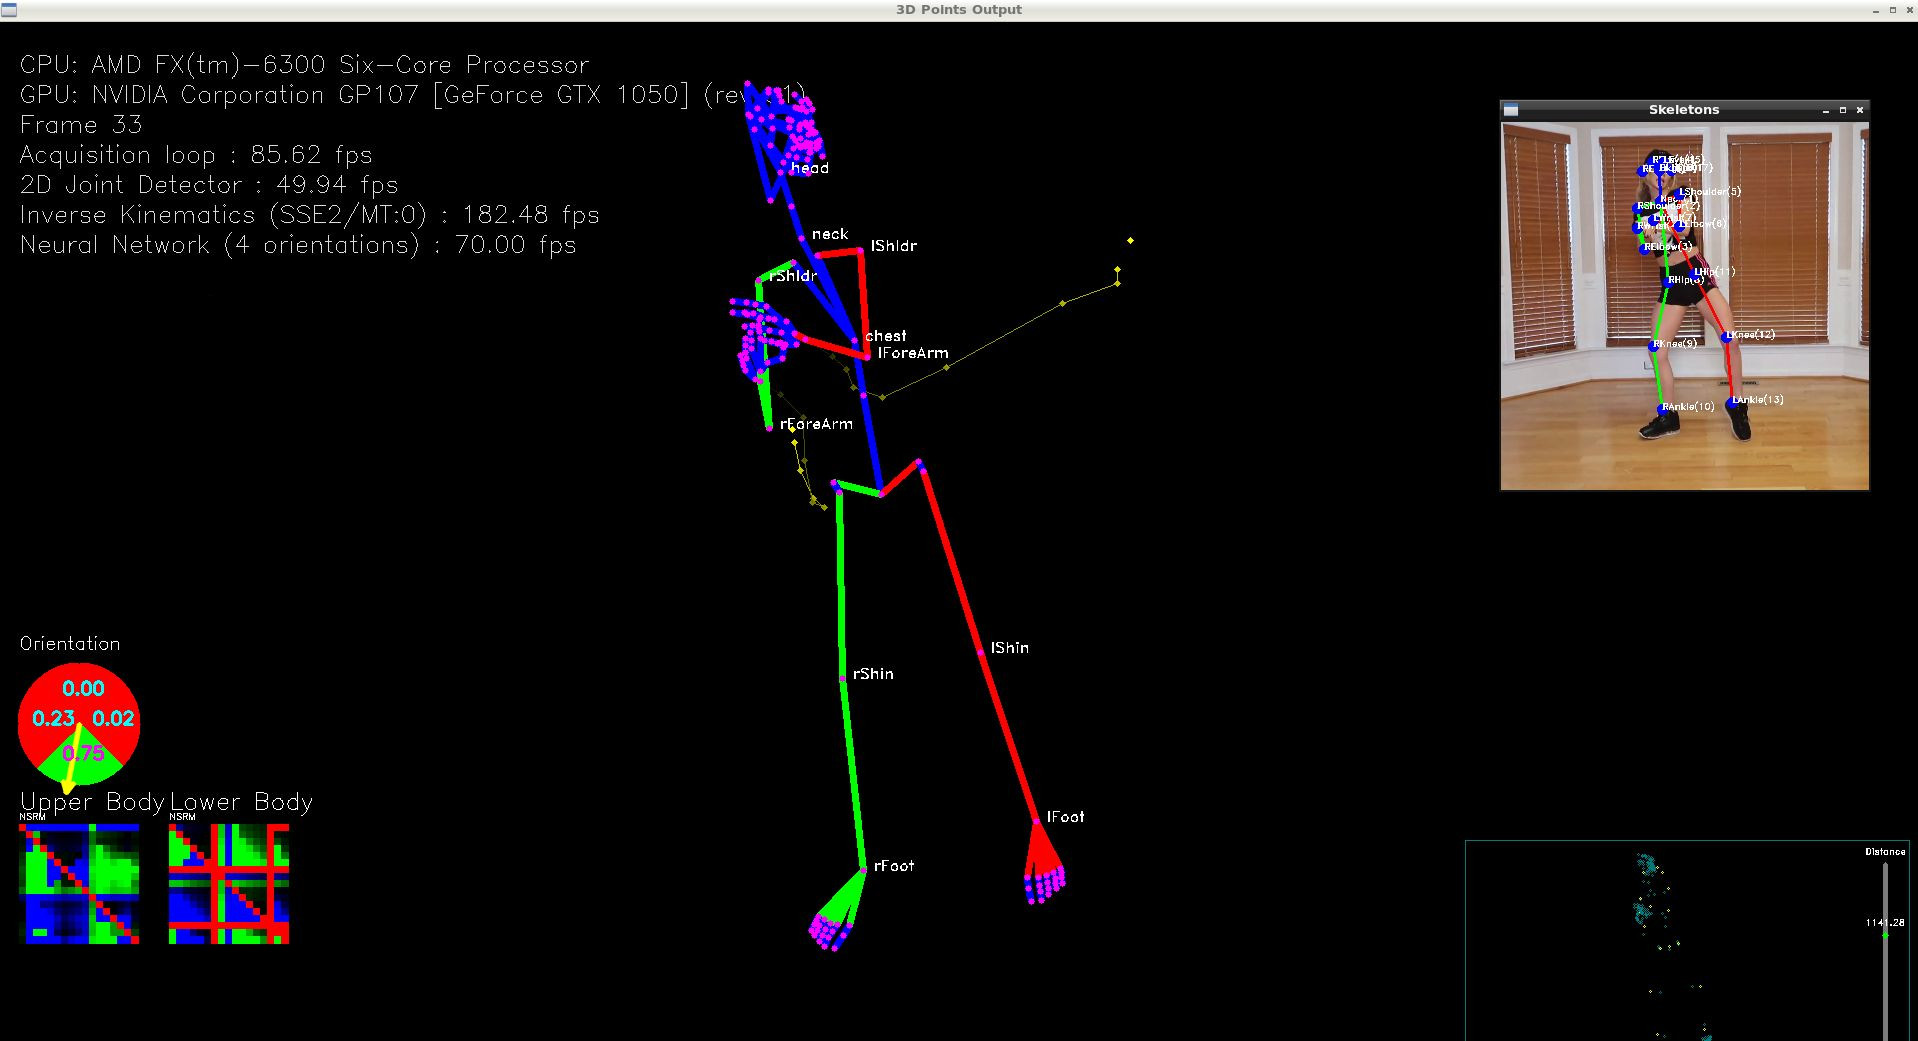Click the 'Frame 33' counter text

[x=81, y=125]
